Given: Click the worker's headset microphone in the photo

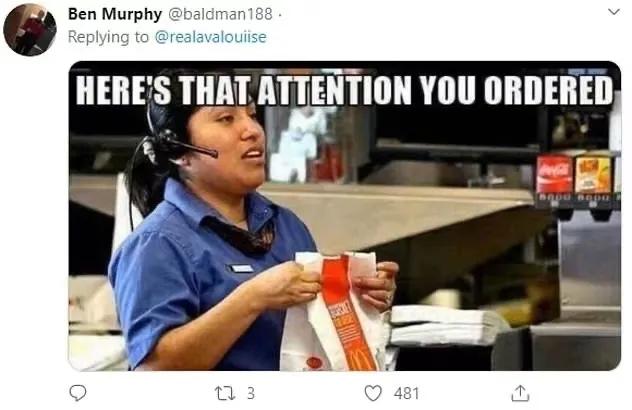Looking at the screenshot, I should pyautogui.click(x=191, y=149).
